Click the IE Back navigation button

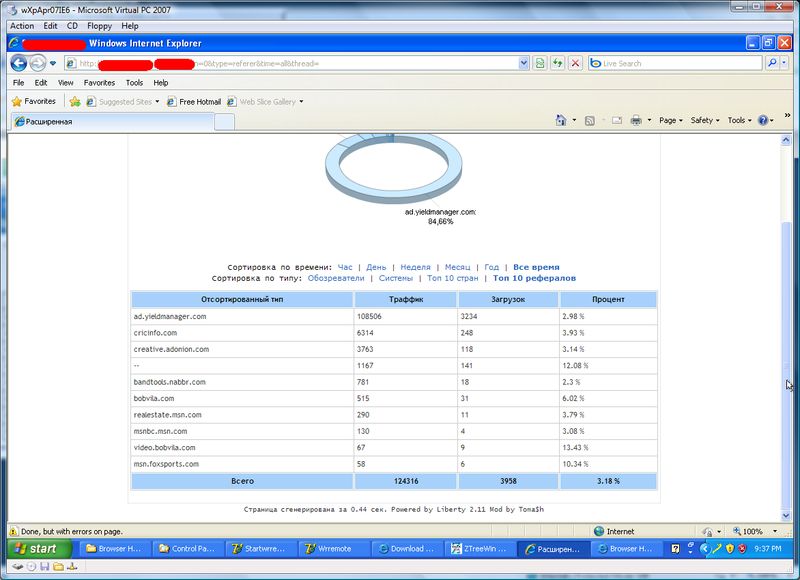[x=19, y=63]
